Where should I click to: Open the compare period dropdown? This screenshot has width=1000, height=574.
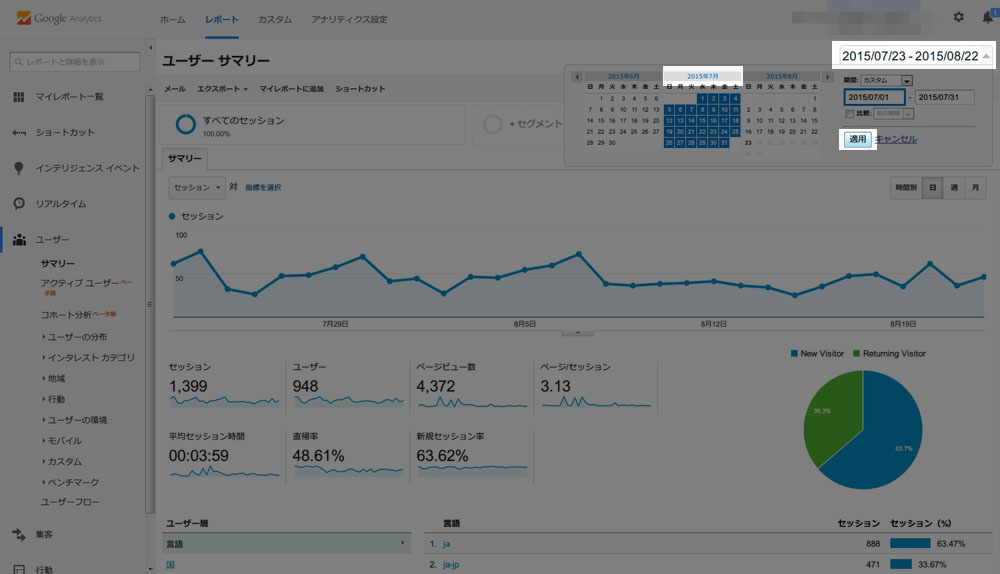894,114
